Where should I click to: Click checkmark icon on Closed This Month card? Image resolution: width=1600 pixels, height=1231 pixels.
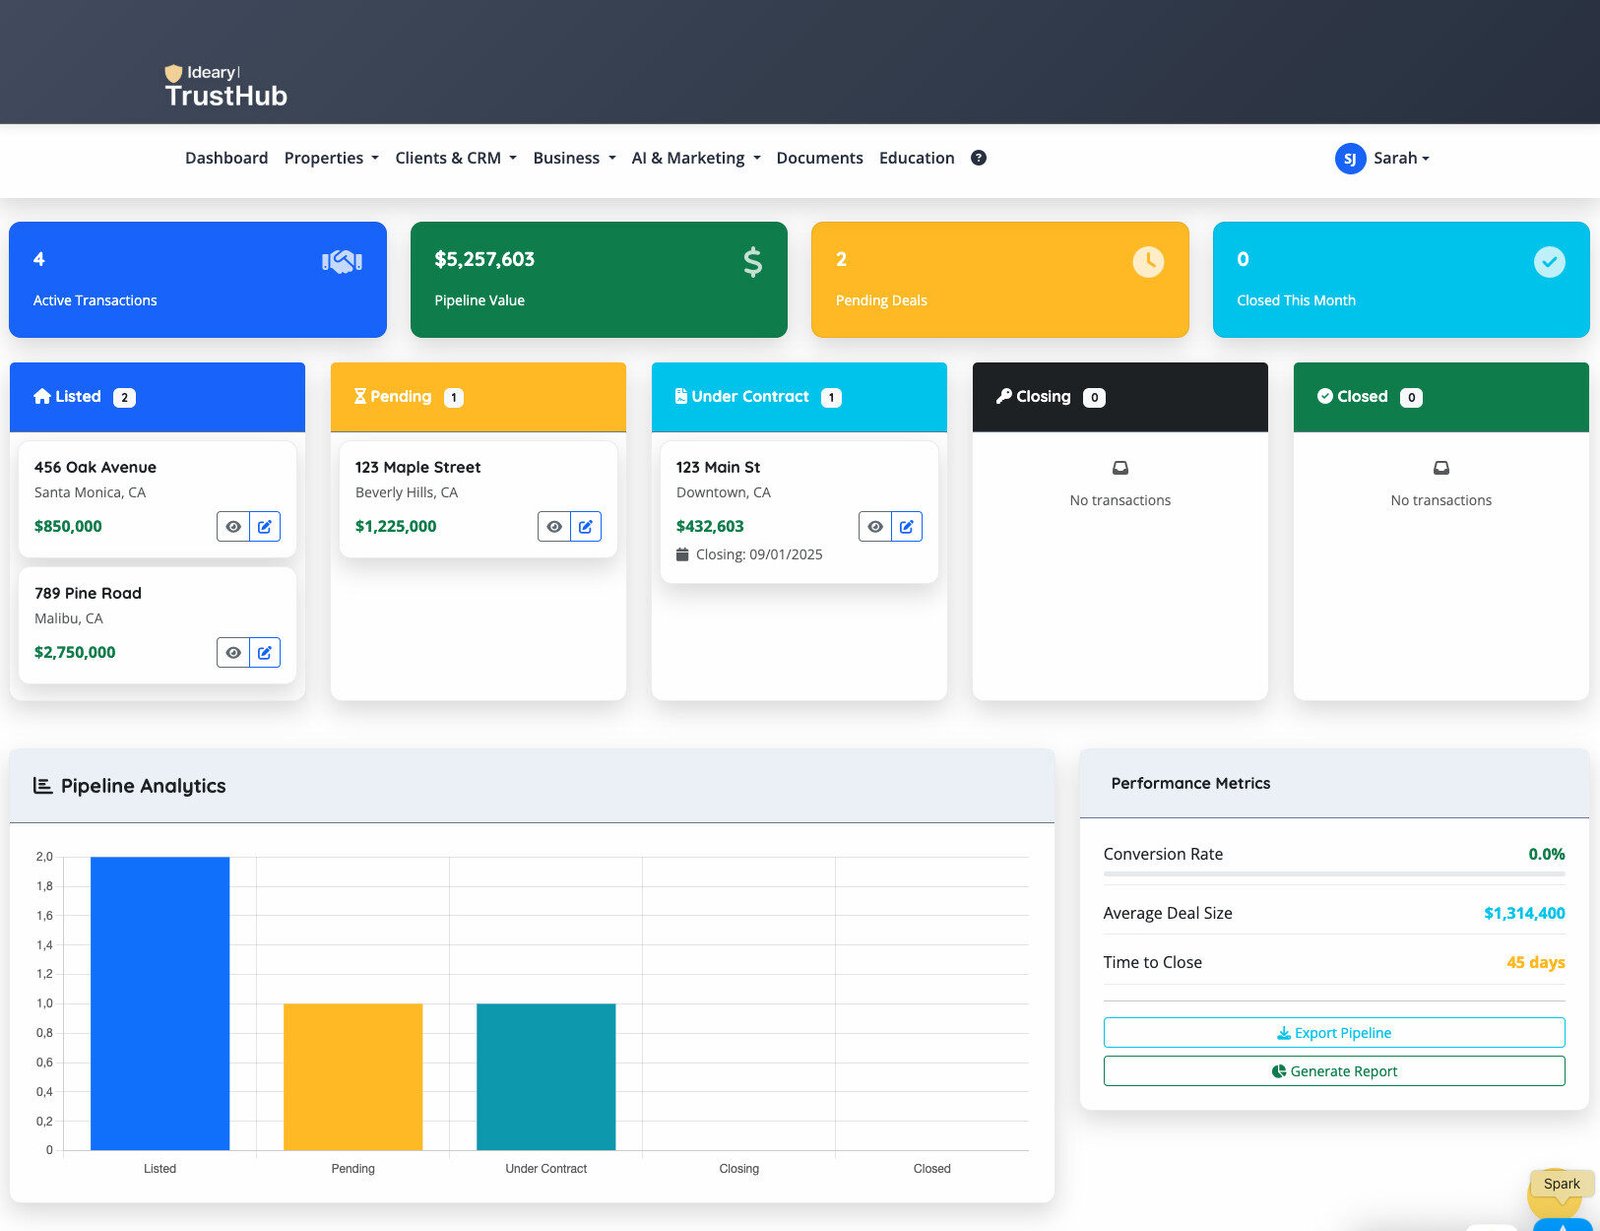1549,262
